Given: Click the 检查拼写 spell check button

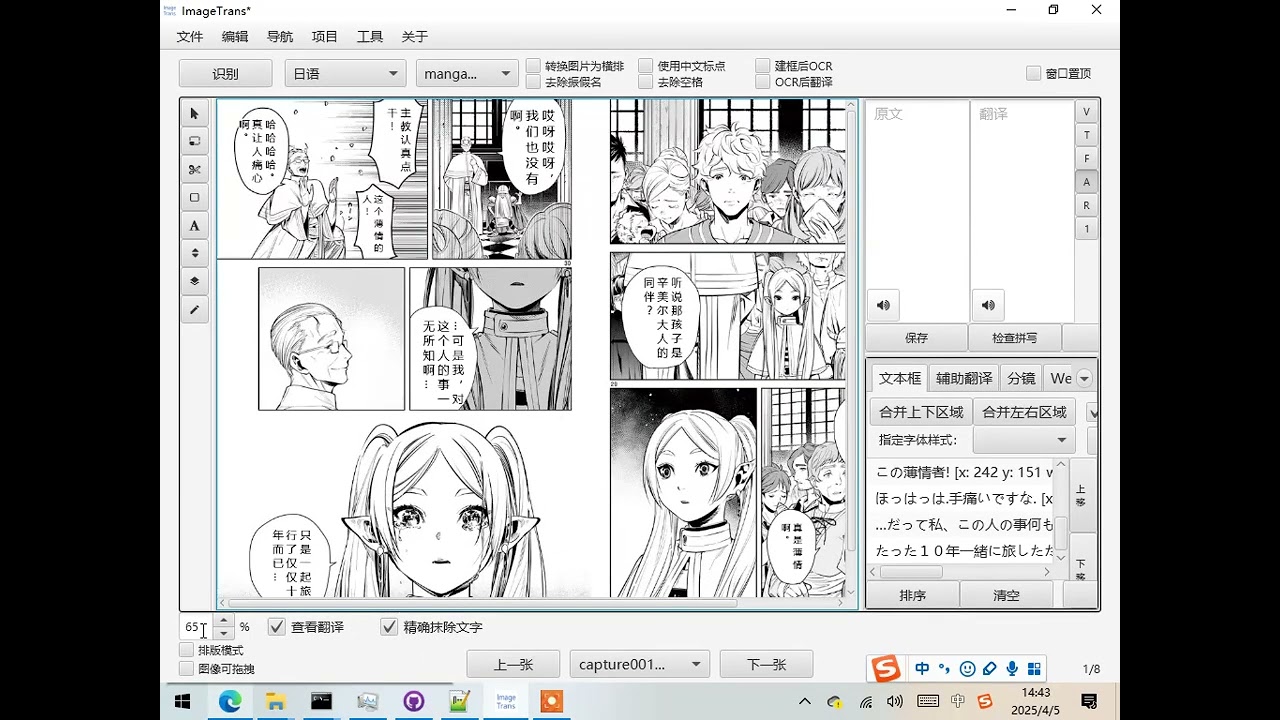Looking at the screenshot, I should tap(1014, 338).
